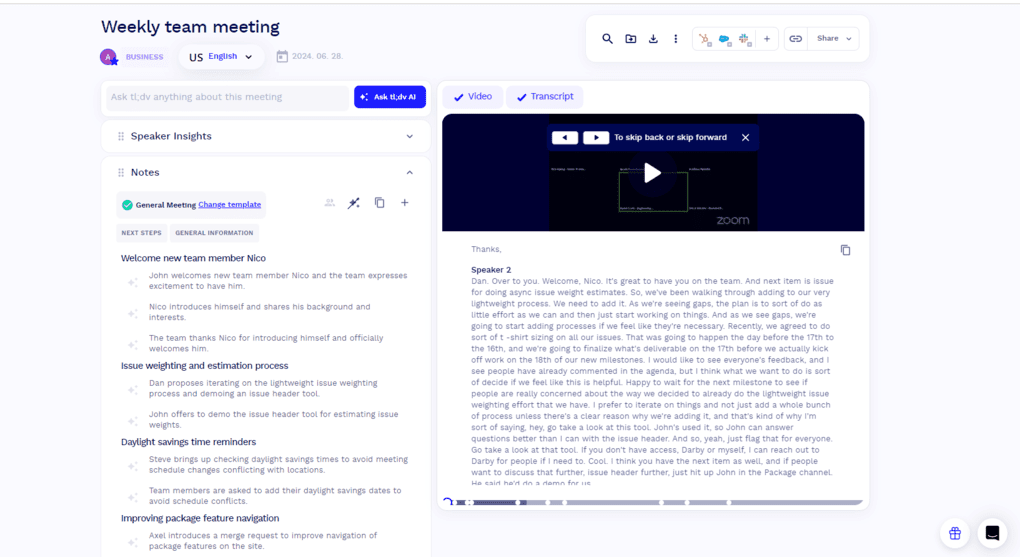Click the Improving package feature navigation heading
Screen dimensions: 1020x557
point(200,518)
